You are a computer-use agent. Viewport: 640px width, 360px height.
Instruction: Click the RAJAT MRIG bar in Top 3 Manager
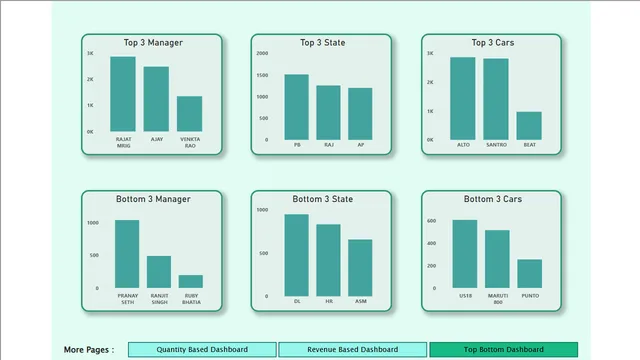click(x=123, y=94)
